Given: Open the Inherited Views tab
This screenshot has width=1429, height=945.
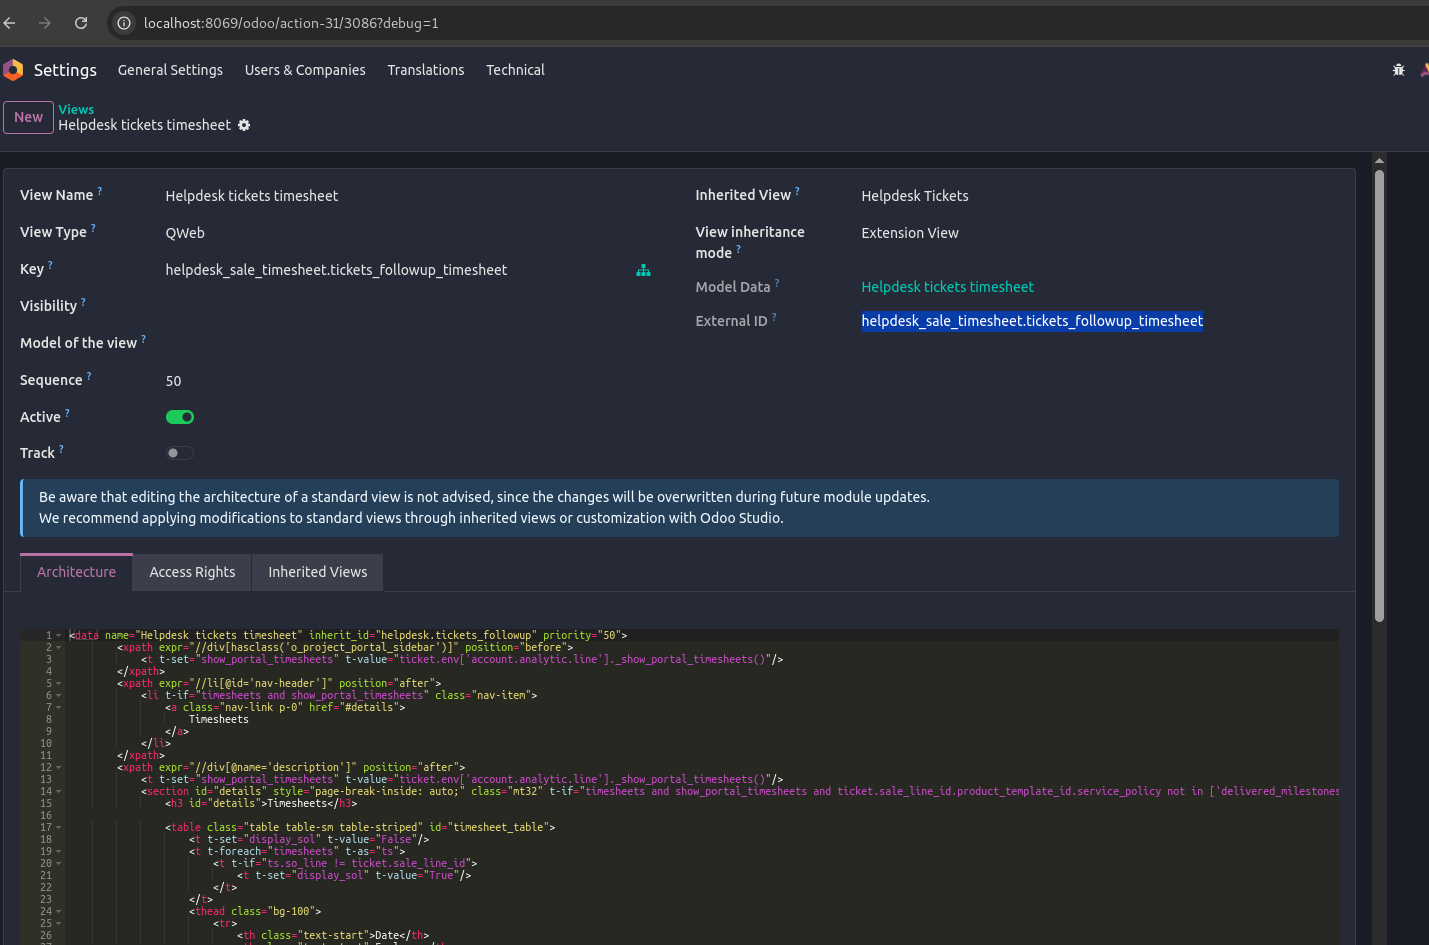Looking at the screenshot, I should [317, 572].
